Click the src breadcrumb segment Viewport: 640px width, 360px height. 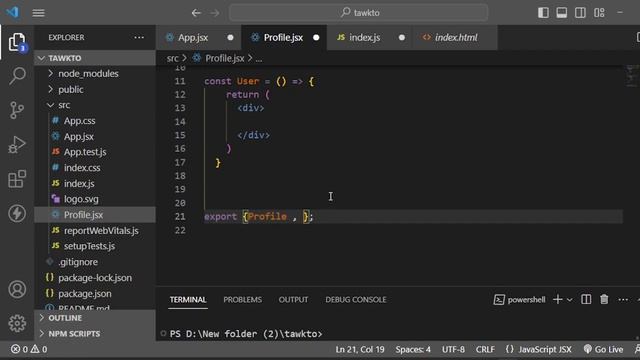pos(172,58)
